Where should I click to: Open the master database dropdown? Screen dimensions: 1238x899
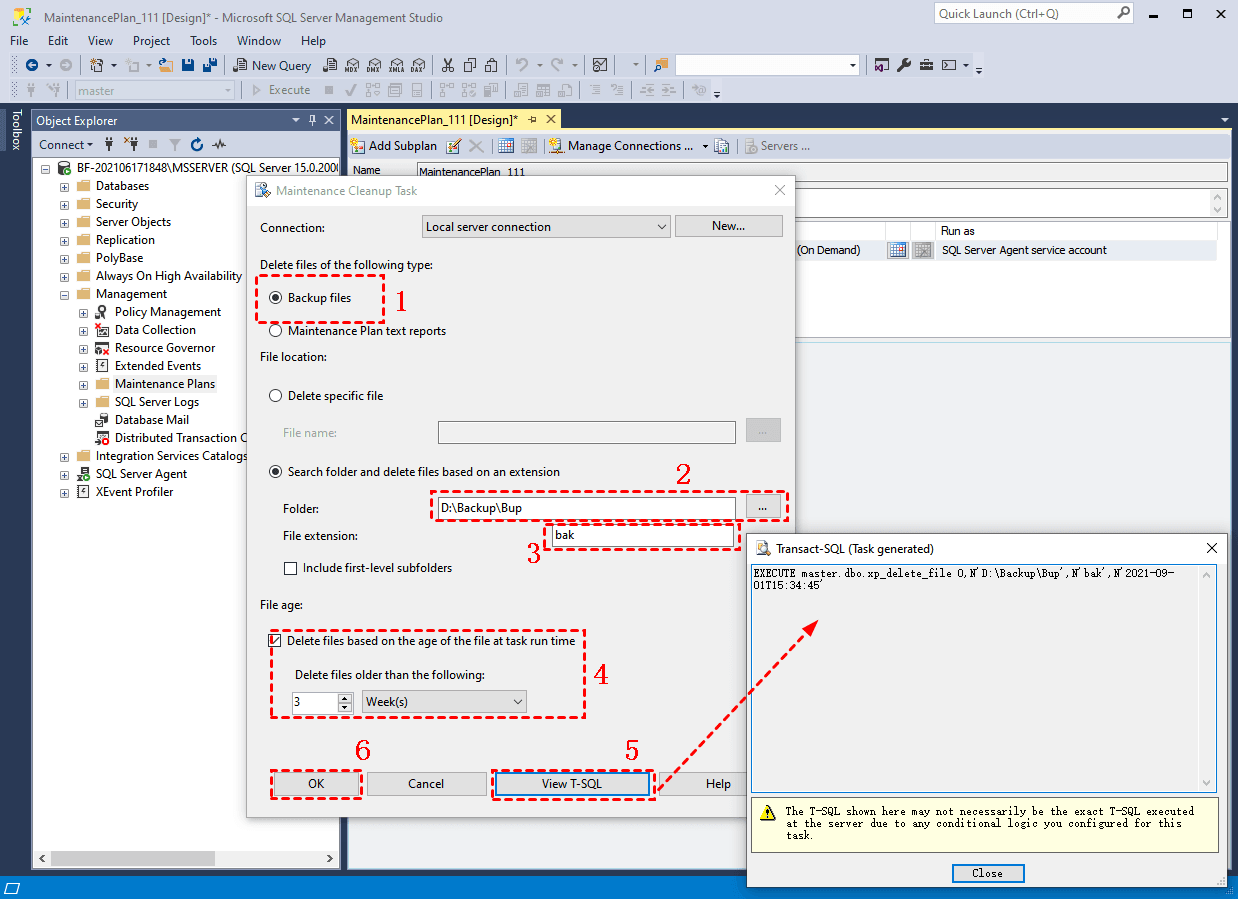click(155, 90)
